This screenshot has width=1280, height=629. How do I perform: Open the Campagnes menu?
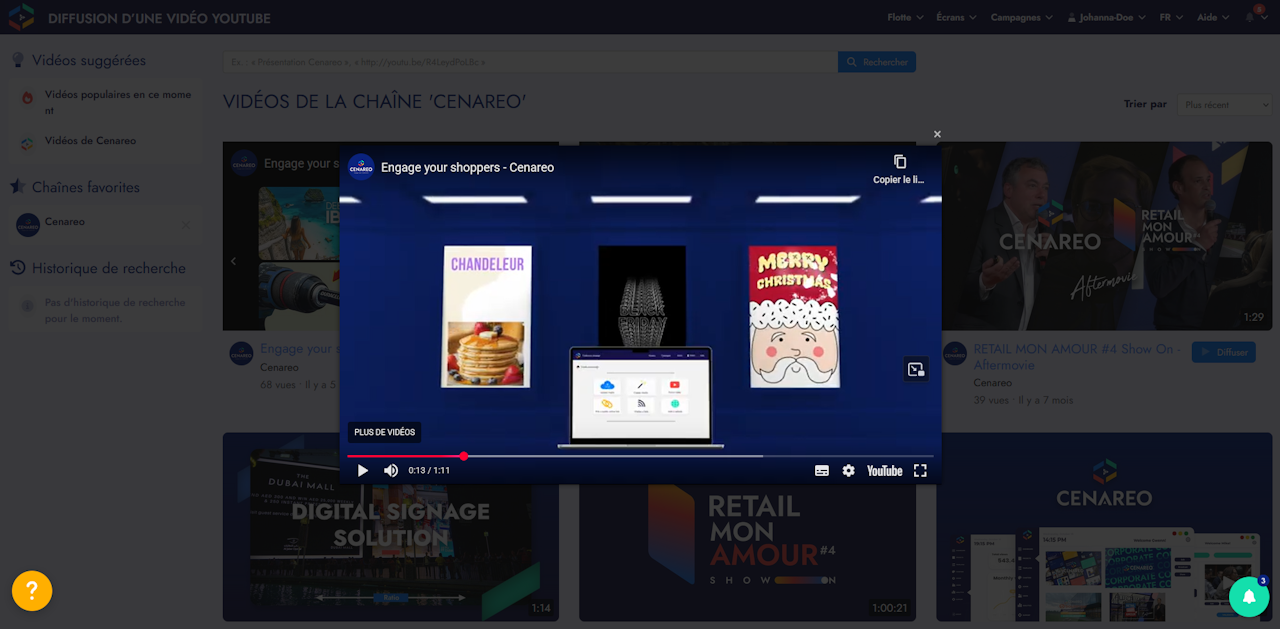(1022, 17)
